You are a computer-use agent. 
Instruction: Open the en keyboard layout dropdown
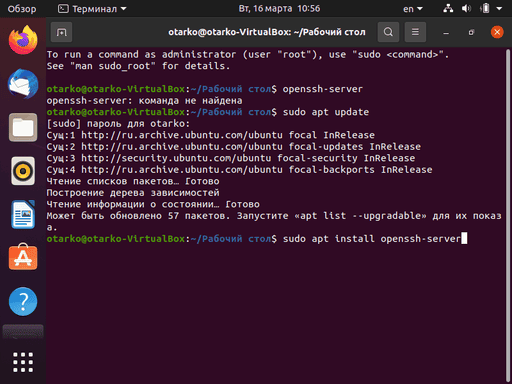pos(413,9)
